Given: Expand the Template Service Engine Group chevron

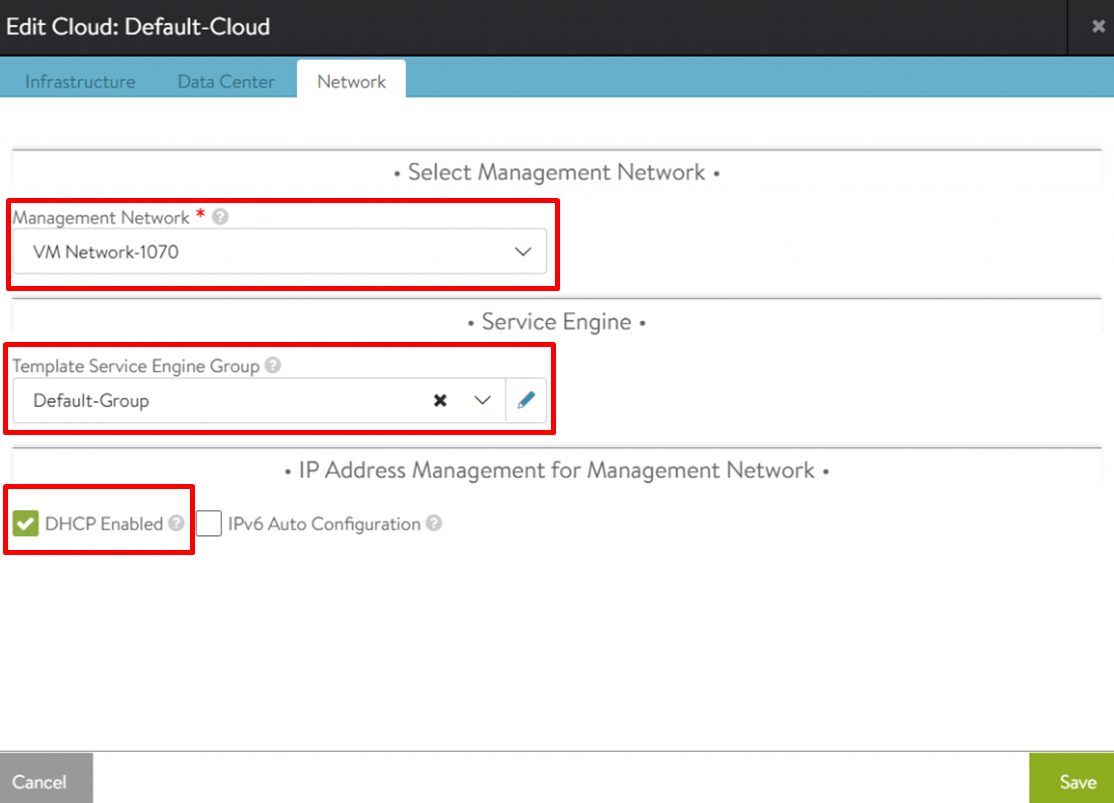Looking at the screenshot, I should coord(483,401).
